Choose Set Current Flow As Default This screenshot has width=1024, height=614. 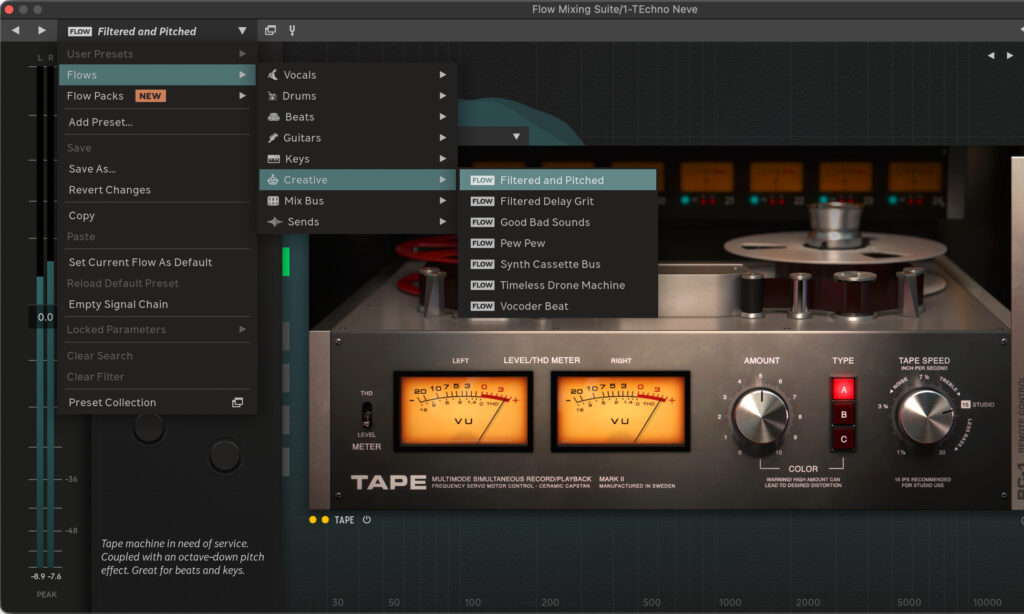pyautogui.click(x=140, y=262)
